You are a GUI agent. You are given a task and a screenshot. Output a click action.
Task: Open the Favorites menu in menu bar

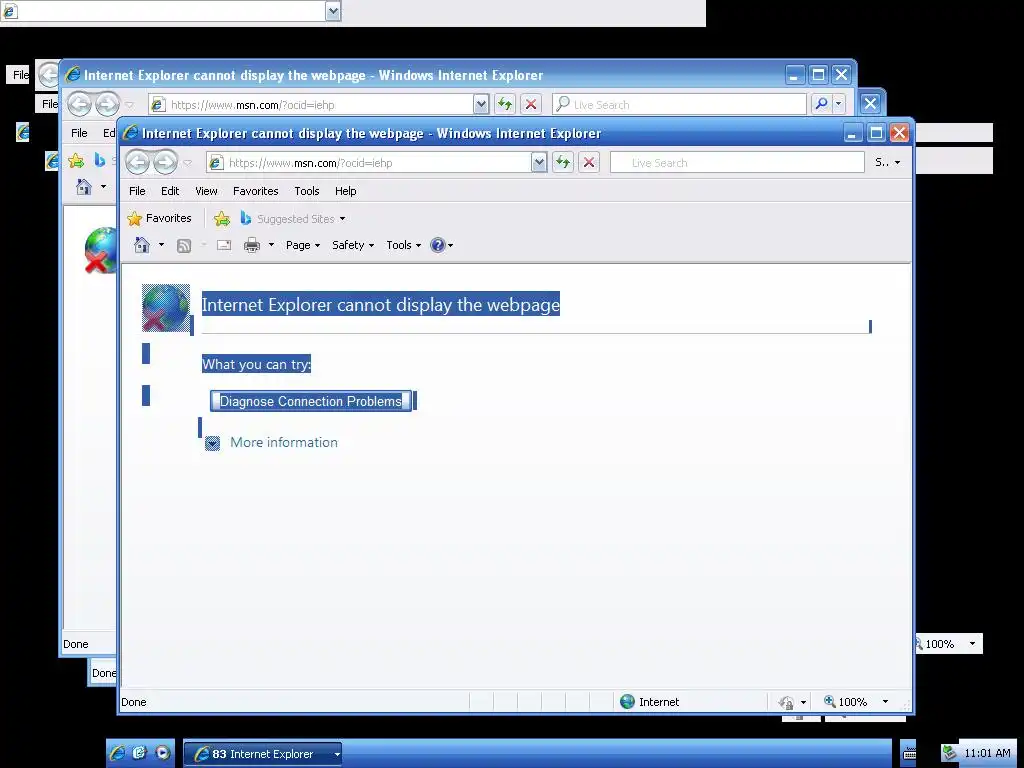click(x=255, y=191)
